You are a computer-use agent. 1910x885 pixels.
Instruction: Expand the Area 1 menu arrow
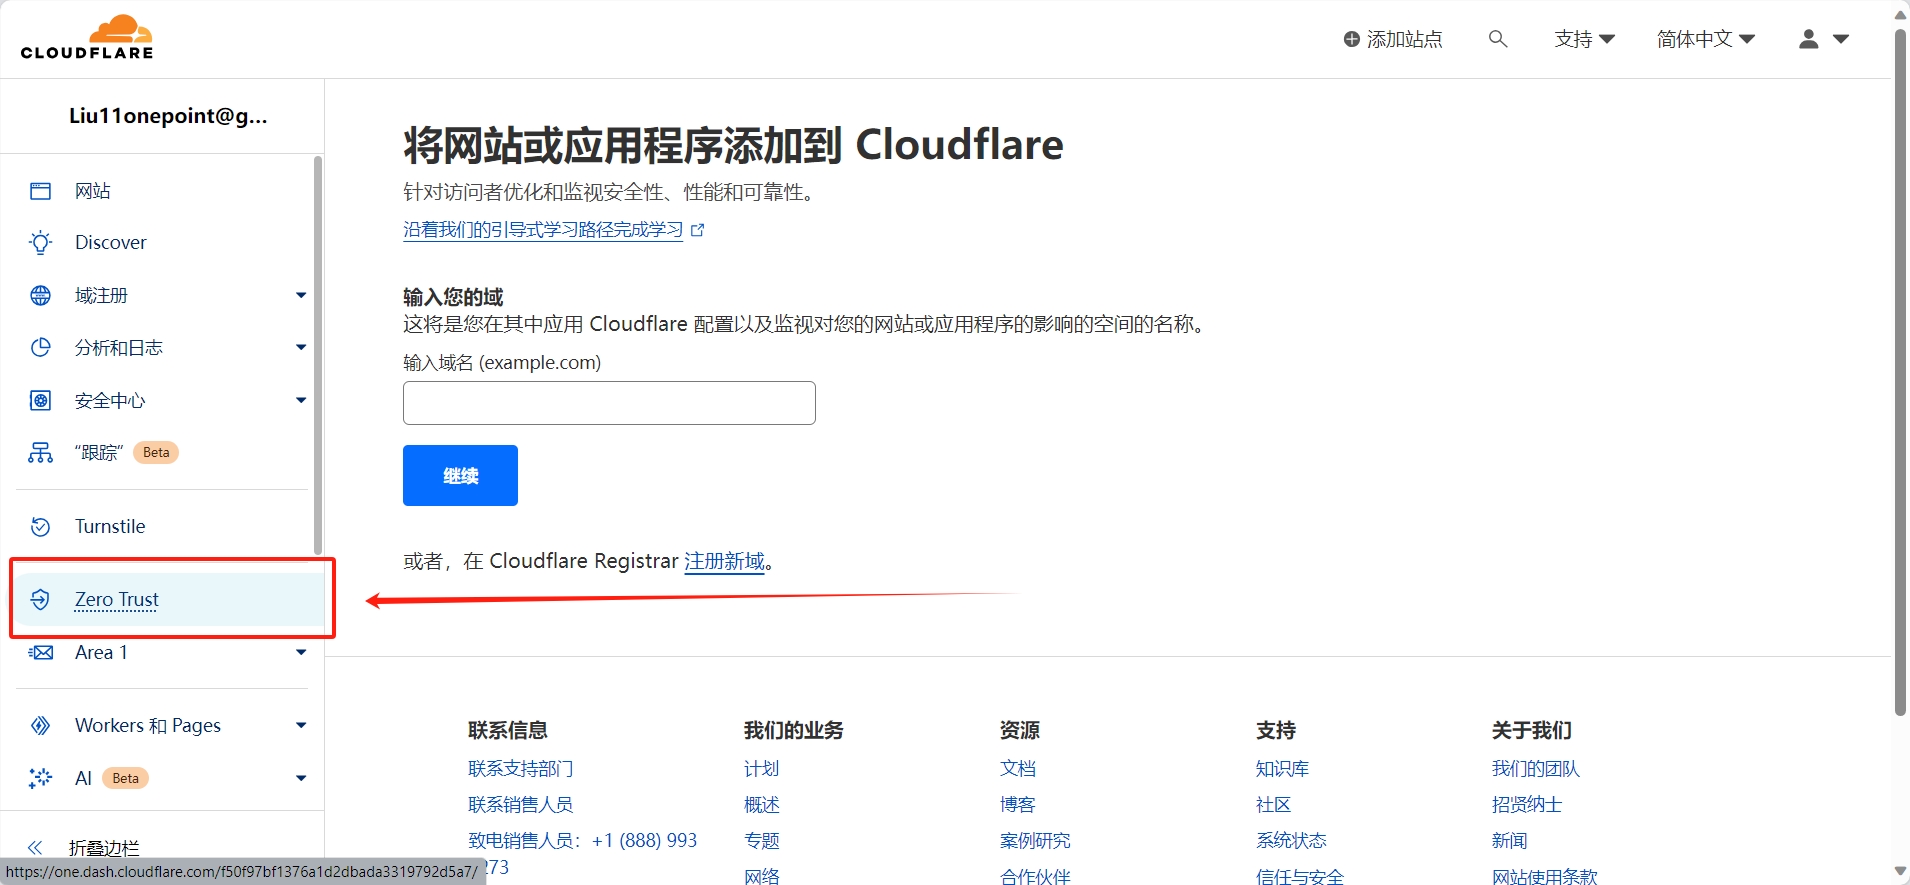tap(301, 652)
